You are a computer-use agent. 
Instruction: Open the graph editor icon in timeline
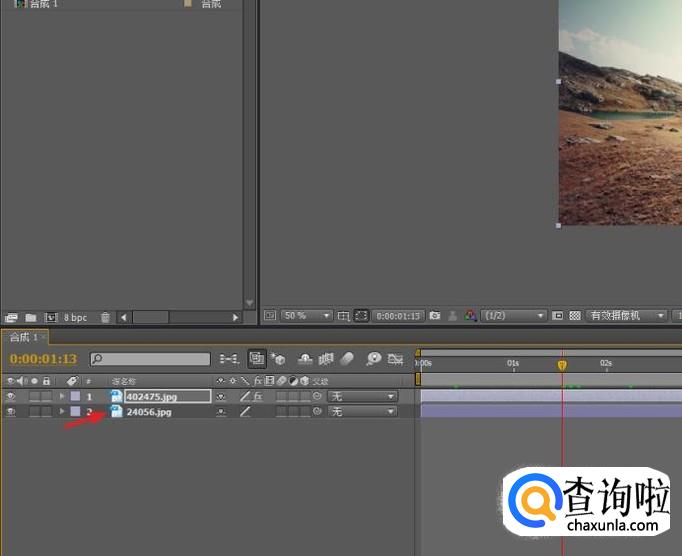click(x=396, y=359)
